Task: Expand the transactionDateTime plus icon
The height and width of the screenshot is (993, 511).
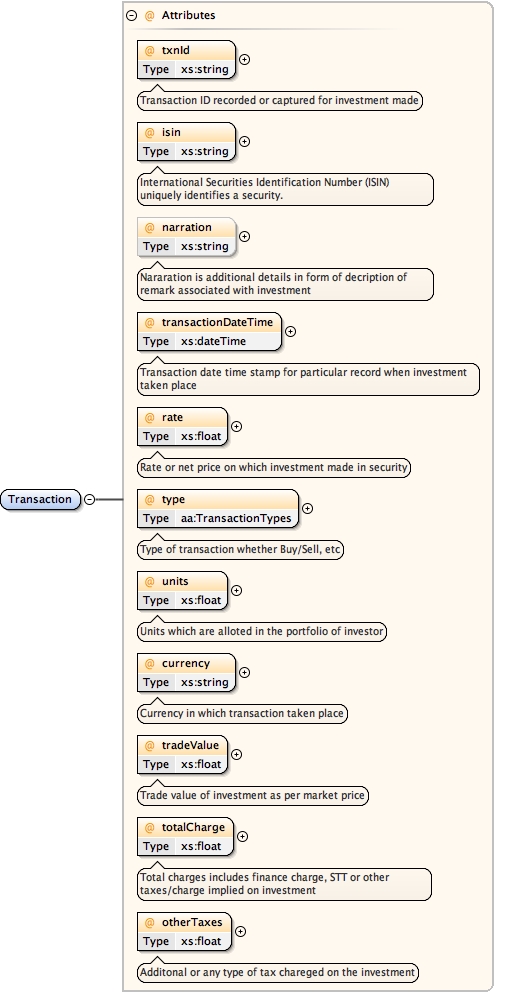Action: coord(291,331)
